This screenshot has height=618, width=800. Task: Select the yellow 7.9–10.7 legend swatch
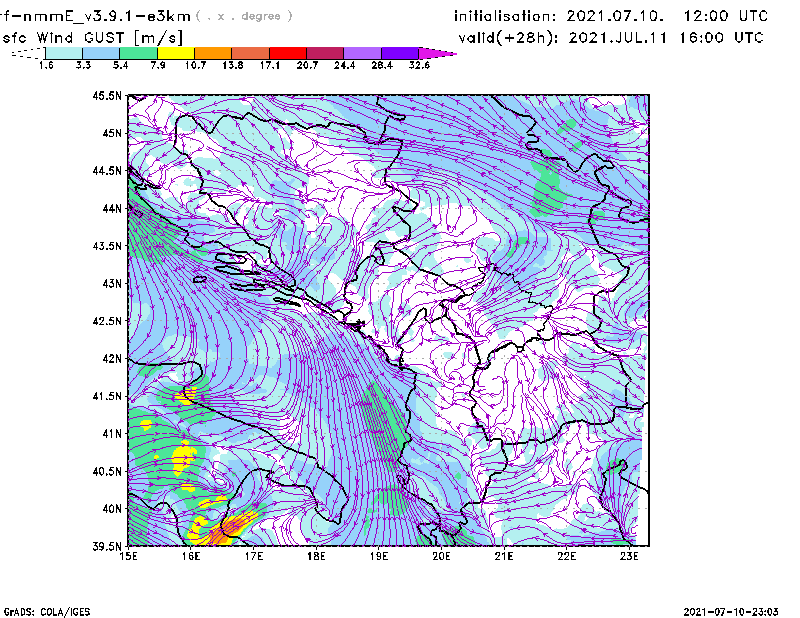point(176,53)
